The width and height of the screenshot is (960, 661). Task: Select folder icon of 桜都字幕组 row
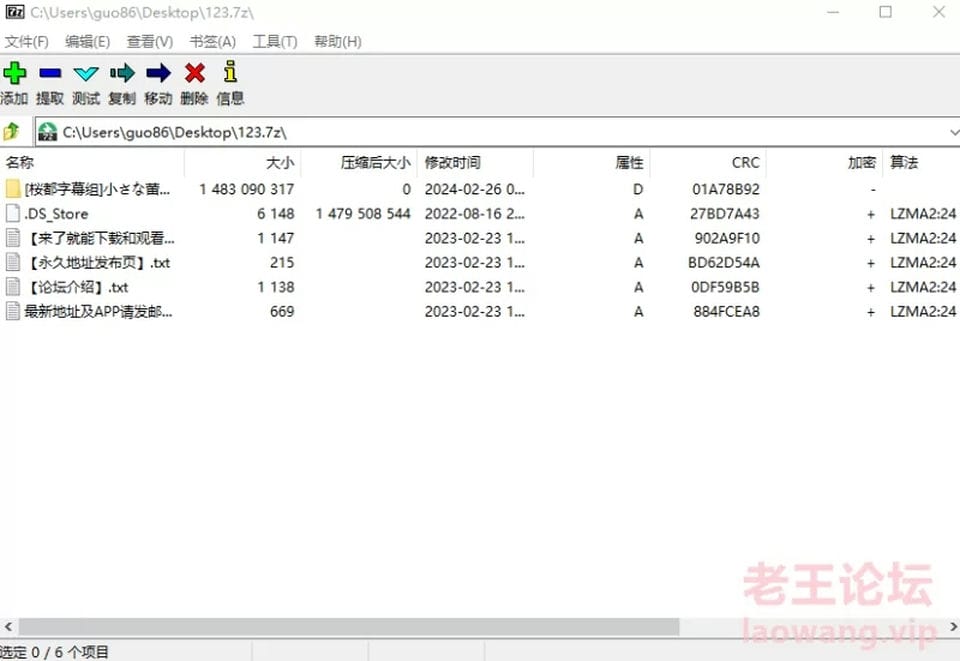click(13, 189)
